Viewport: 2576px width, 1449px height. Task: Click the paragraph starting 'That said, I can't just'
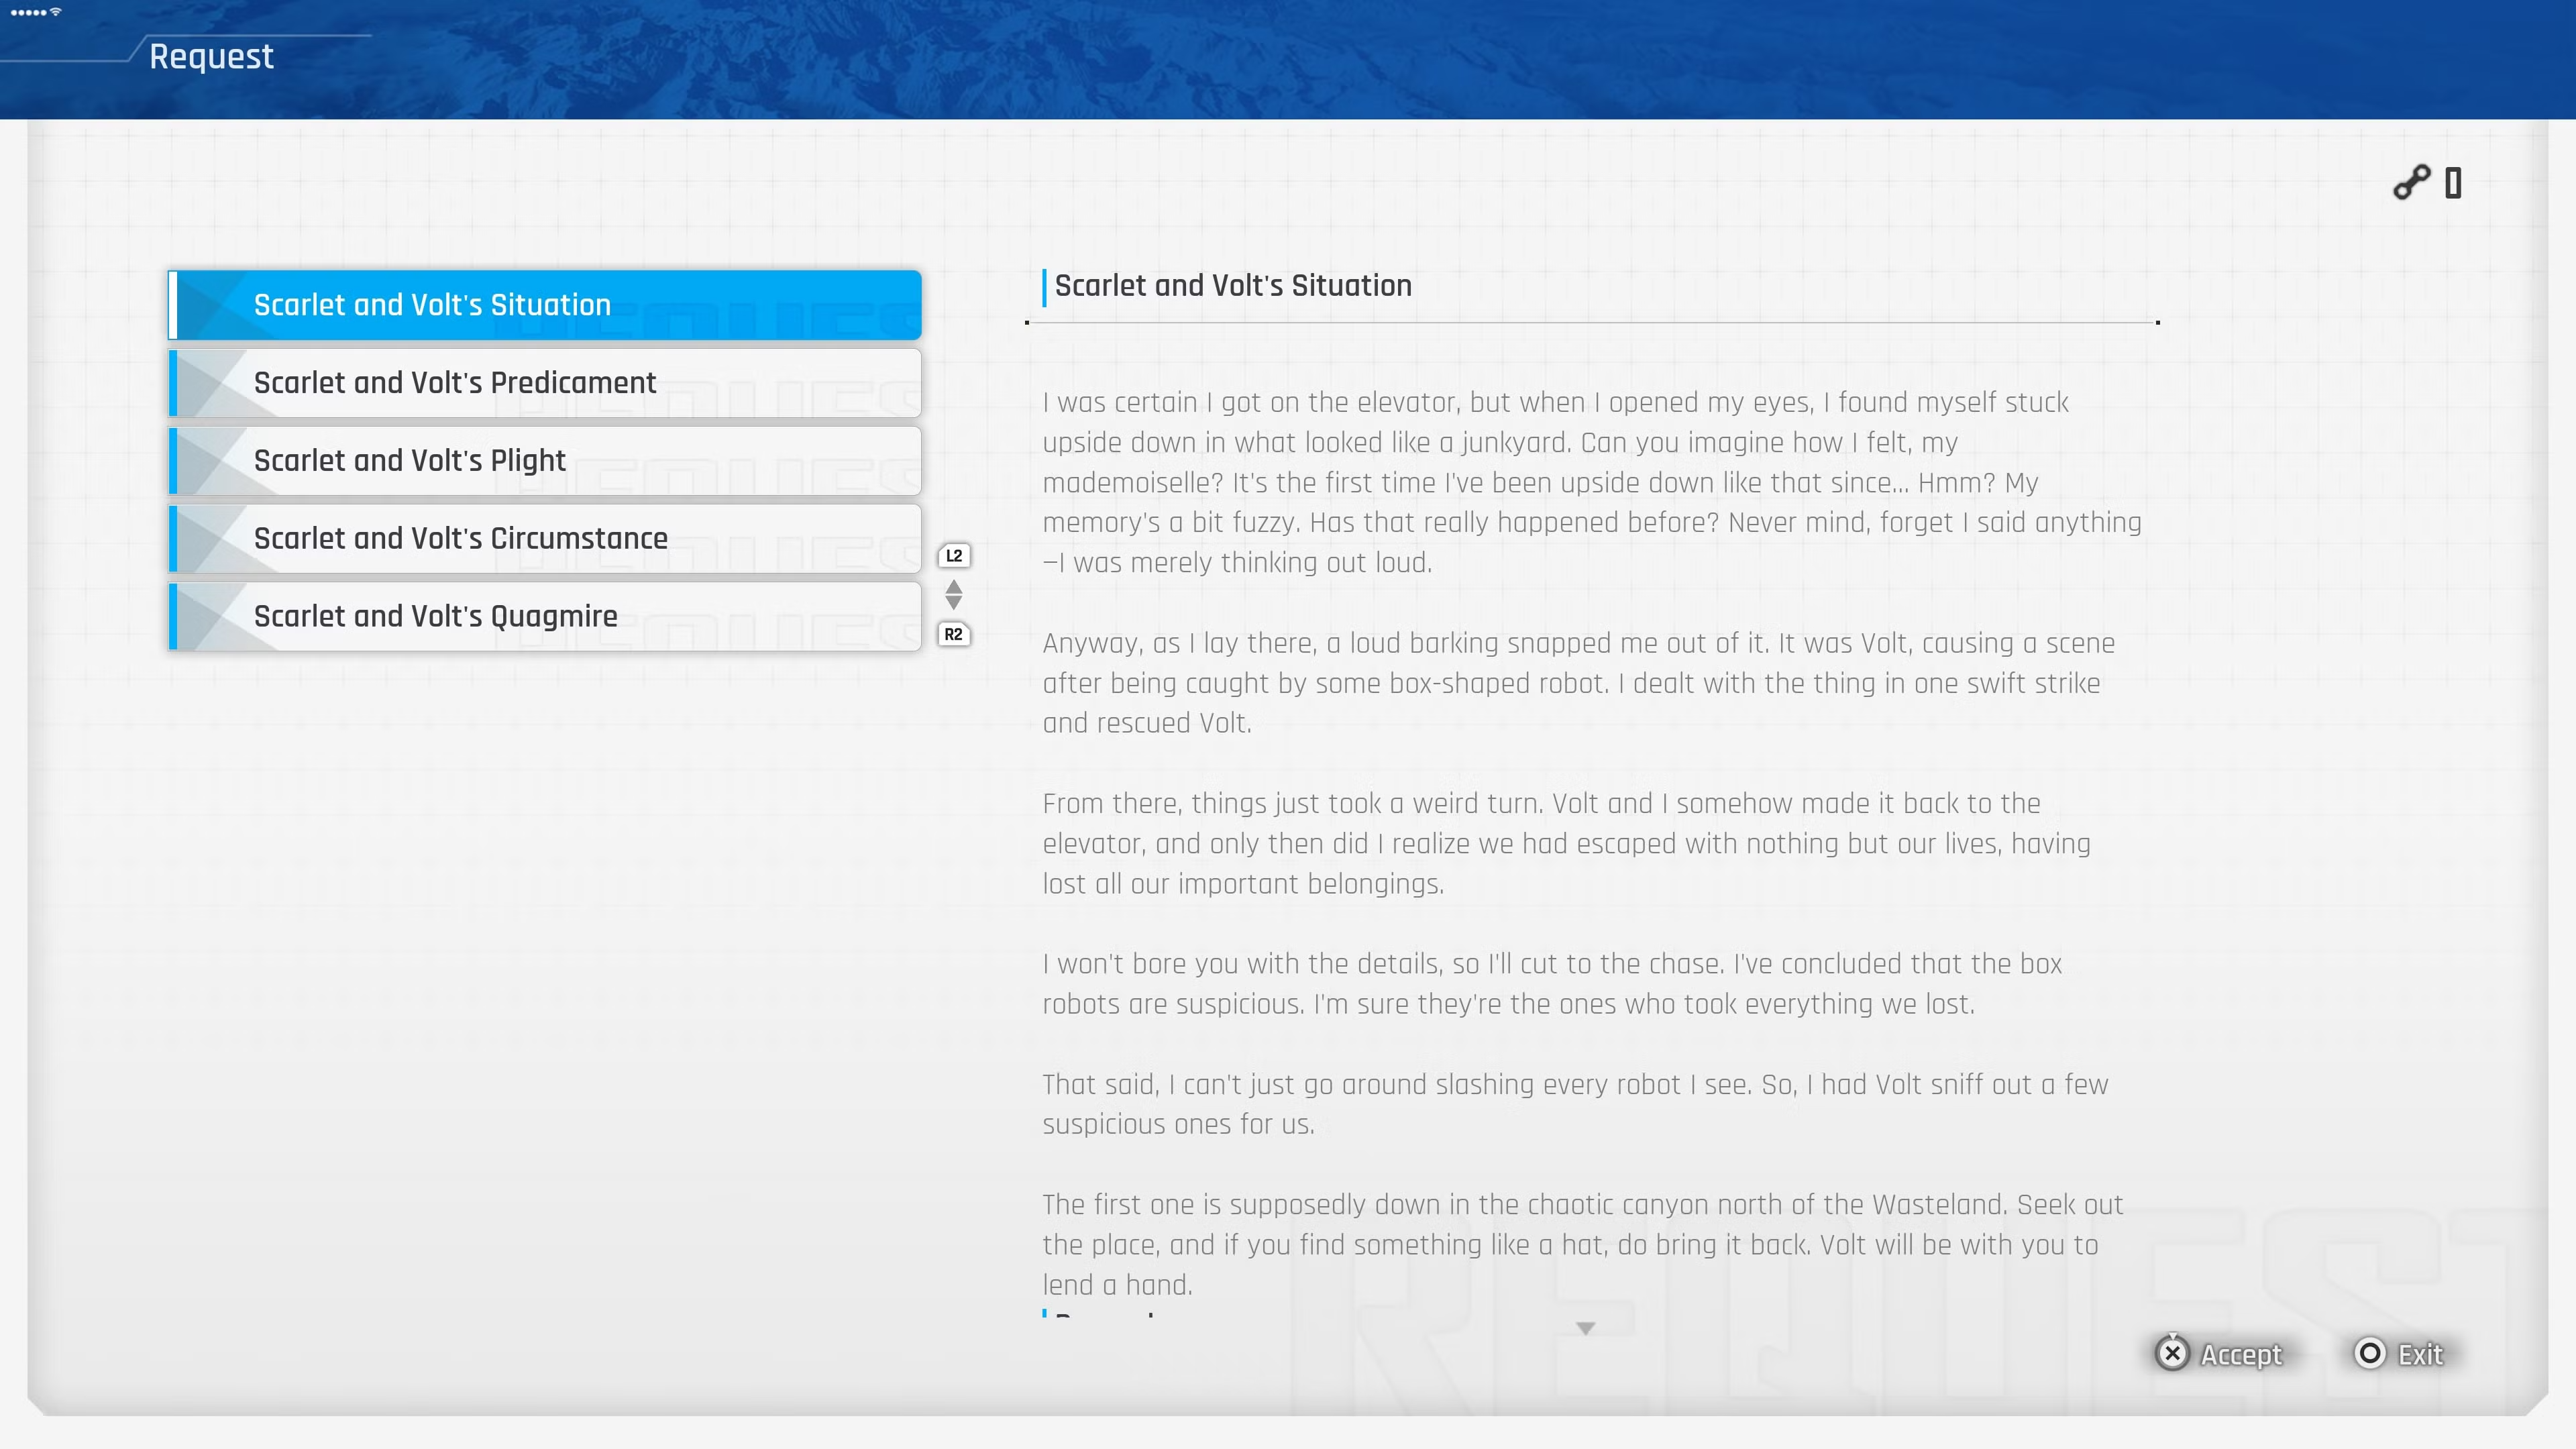(x=1575, y=1104)
